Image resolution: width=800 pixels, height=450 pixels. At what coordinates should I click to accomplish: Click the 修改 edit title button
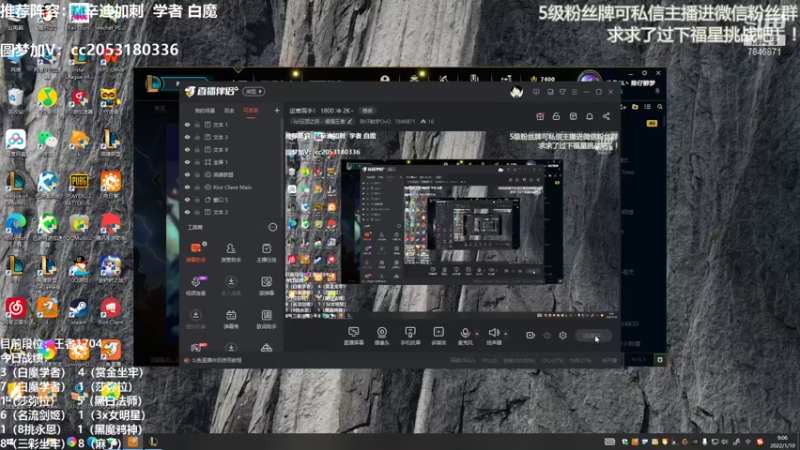point(367,110)
